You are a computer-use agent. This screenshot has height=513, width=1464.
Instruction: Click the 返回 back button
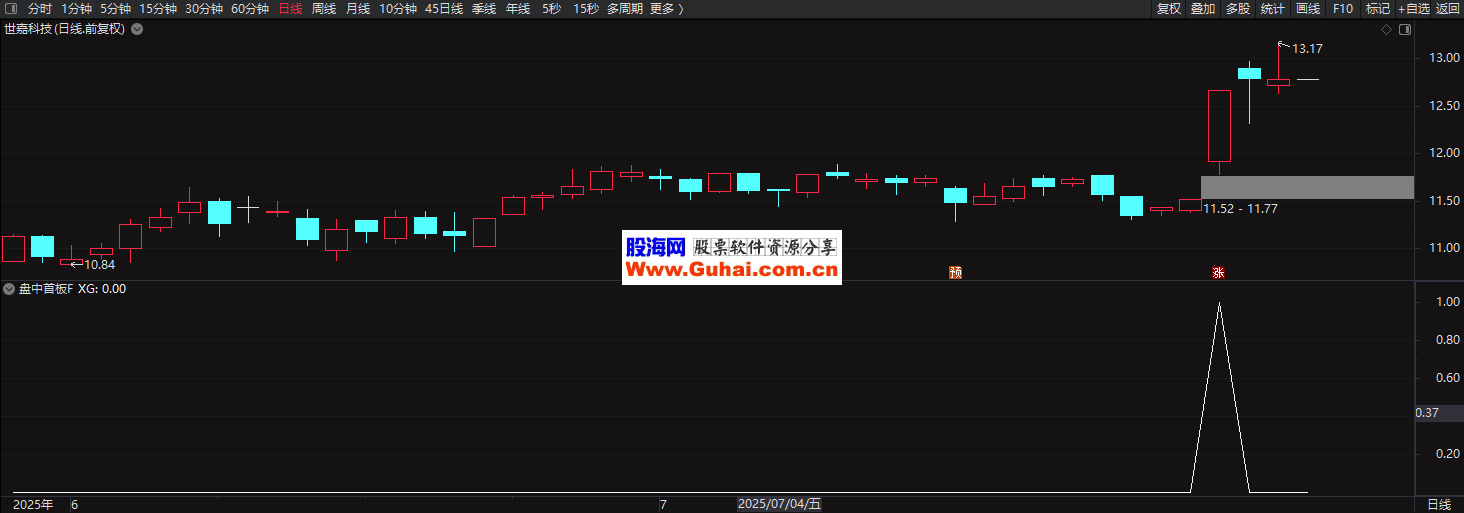tap(1448, 9)
